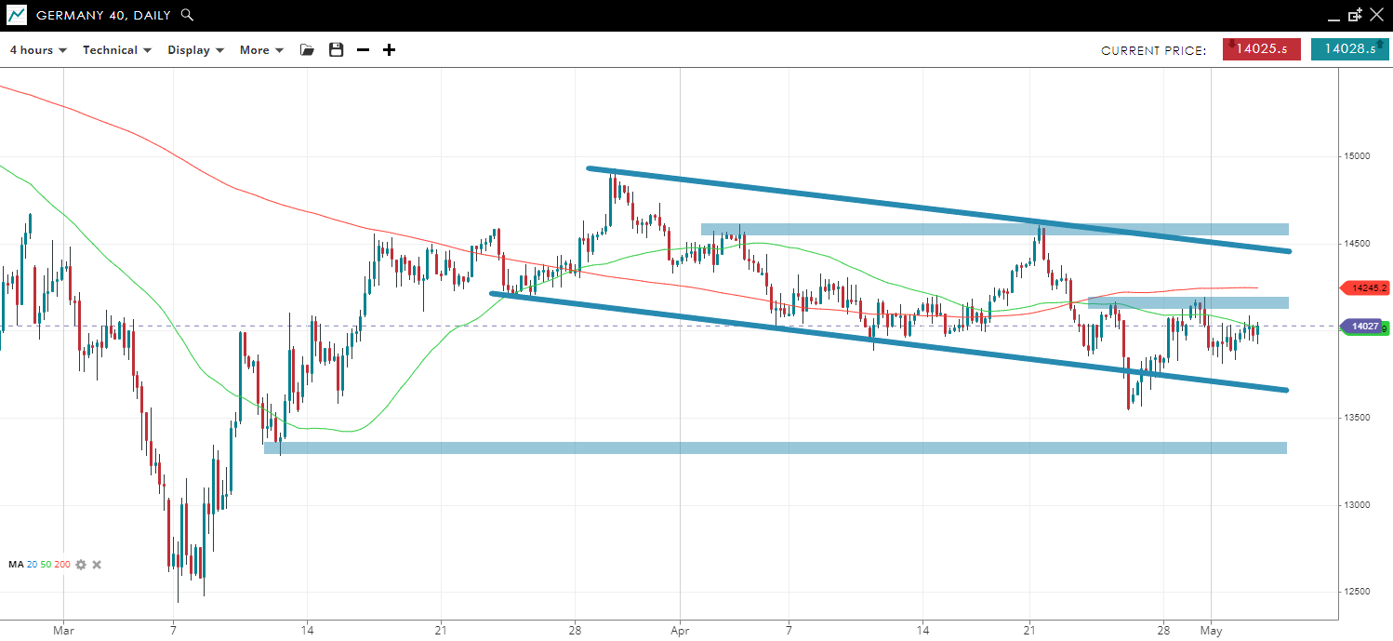
Task: Open MA indicator settings gear
Action: click(x=81, y=565)
